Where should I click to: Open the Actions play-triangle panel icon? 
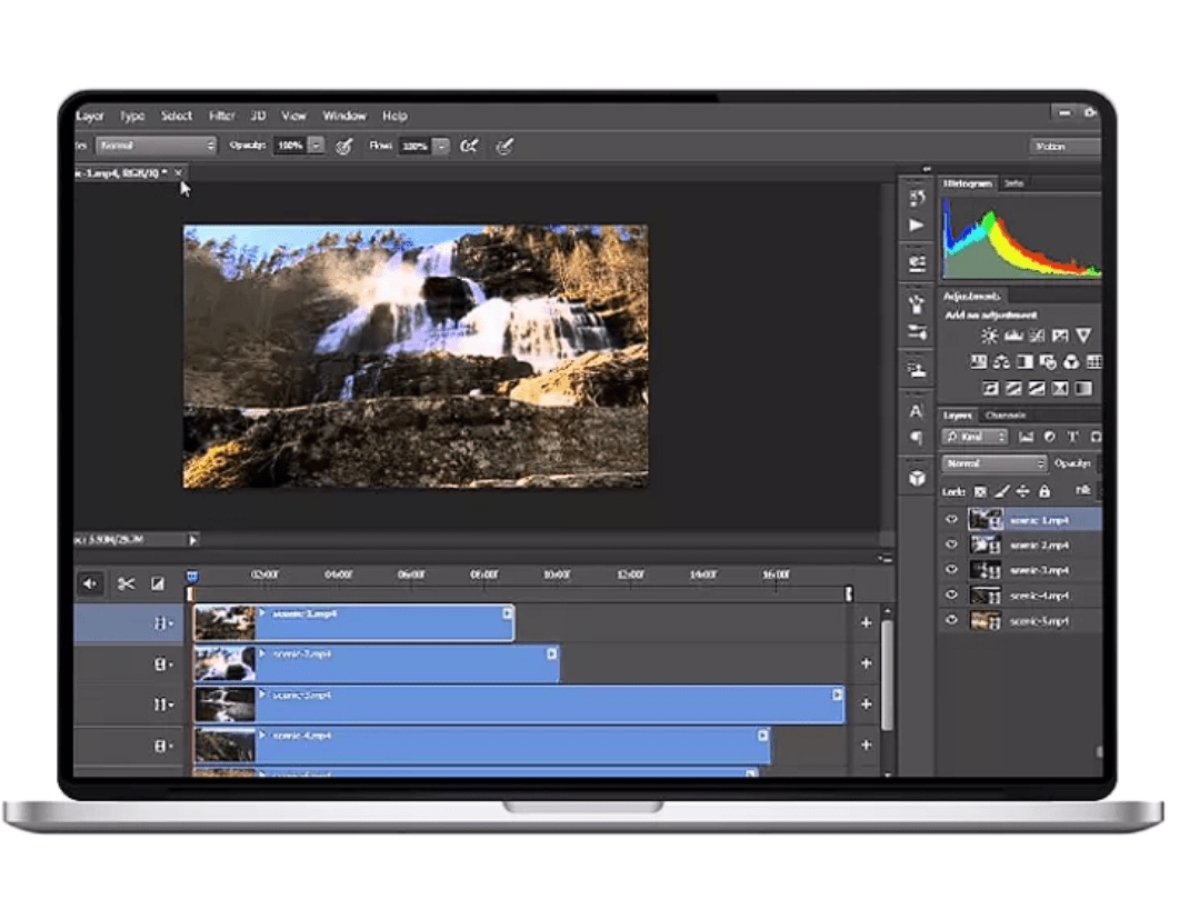pyautogui.click(x=916, y=225)
